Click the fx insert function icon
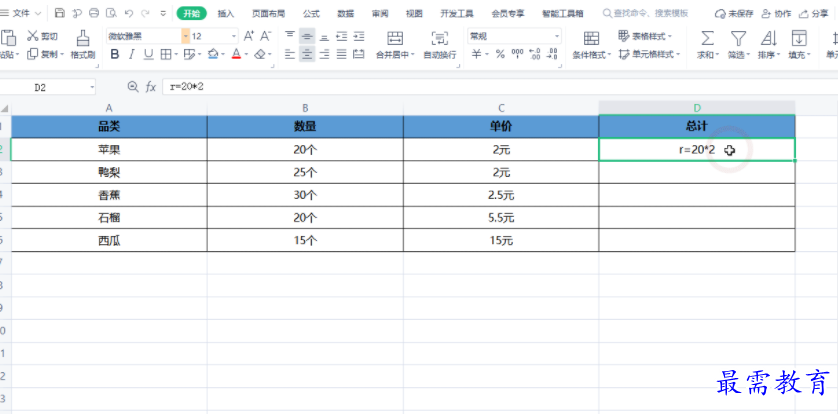This screenshot has height=414, width=838. 151,87
